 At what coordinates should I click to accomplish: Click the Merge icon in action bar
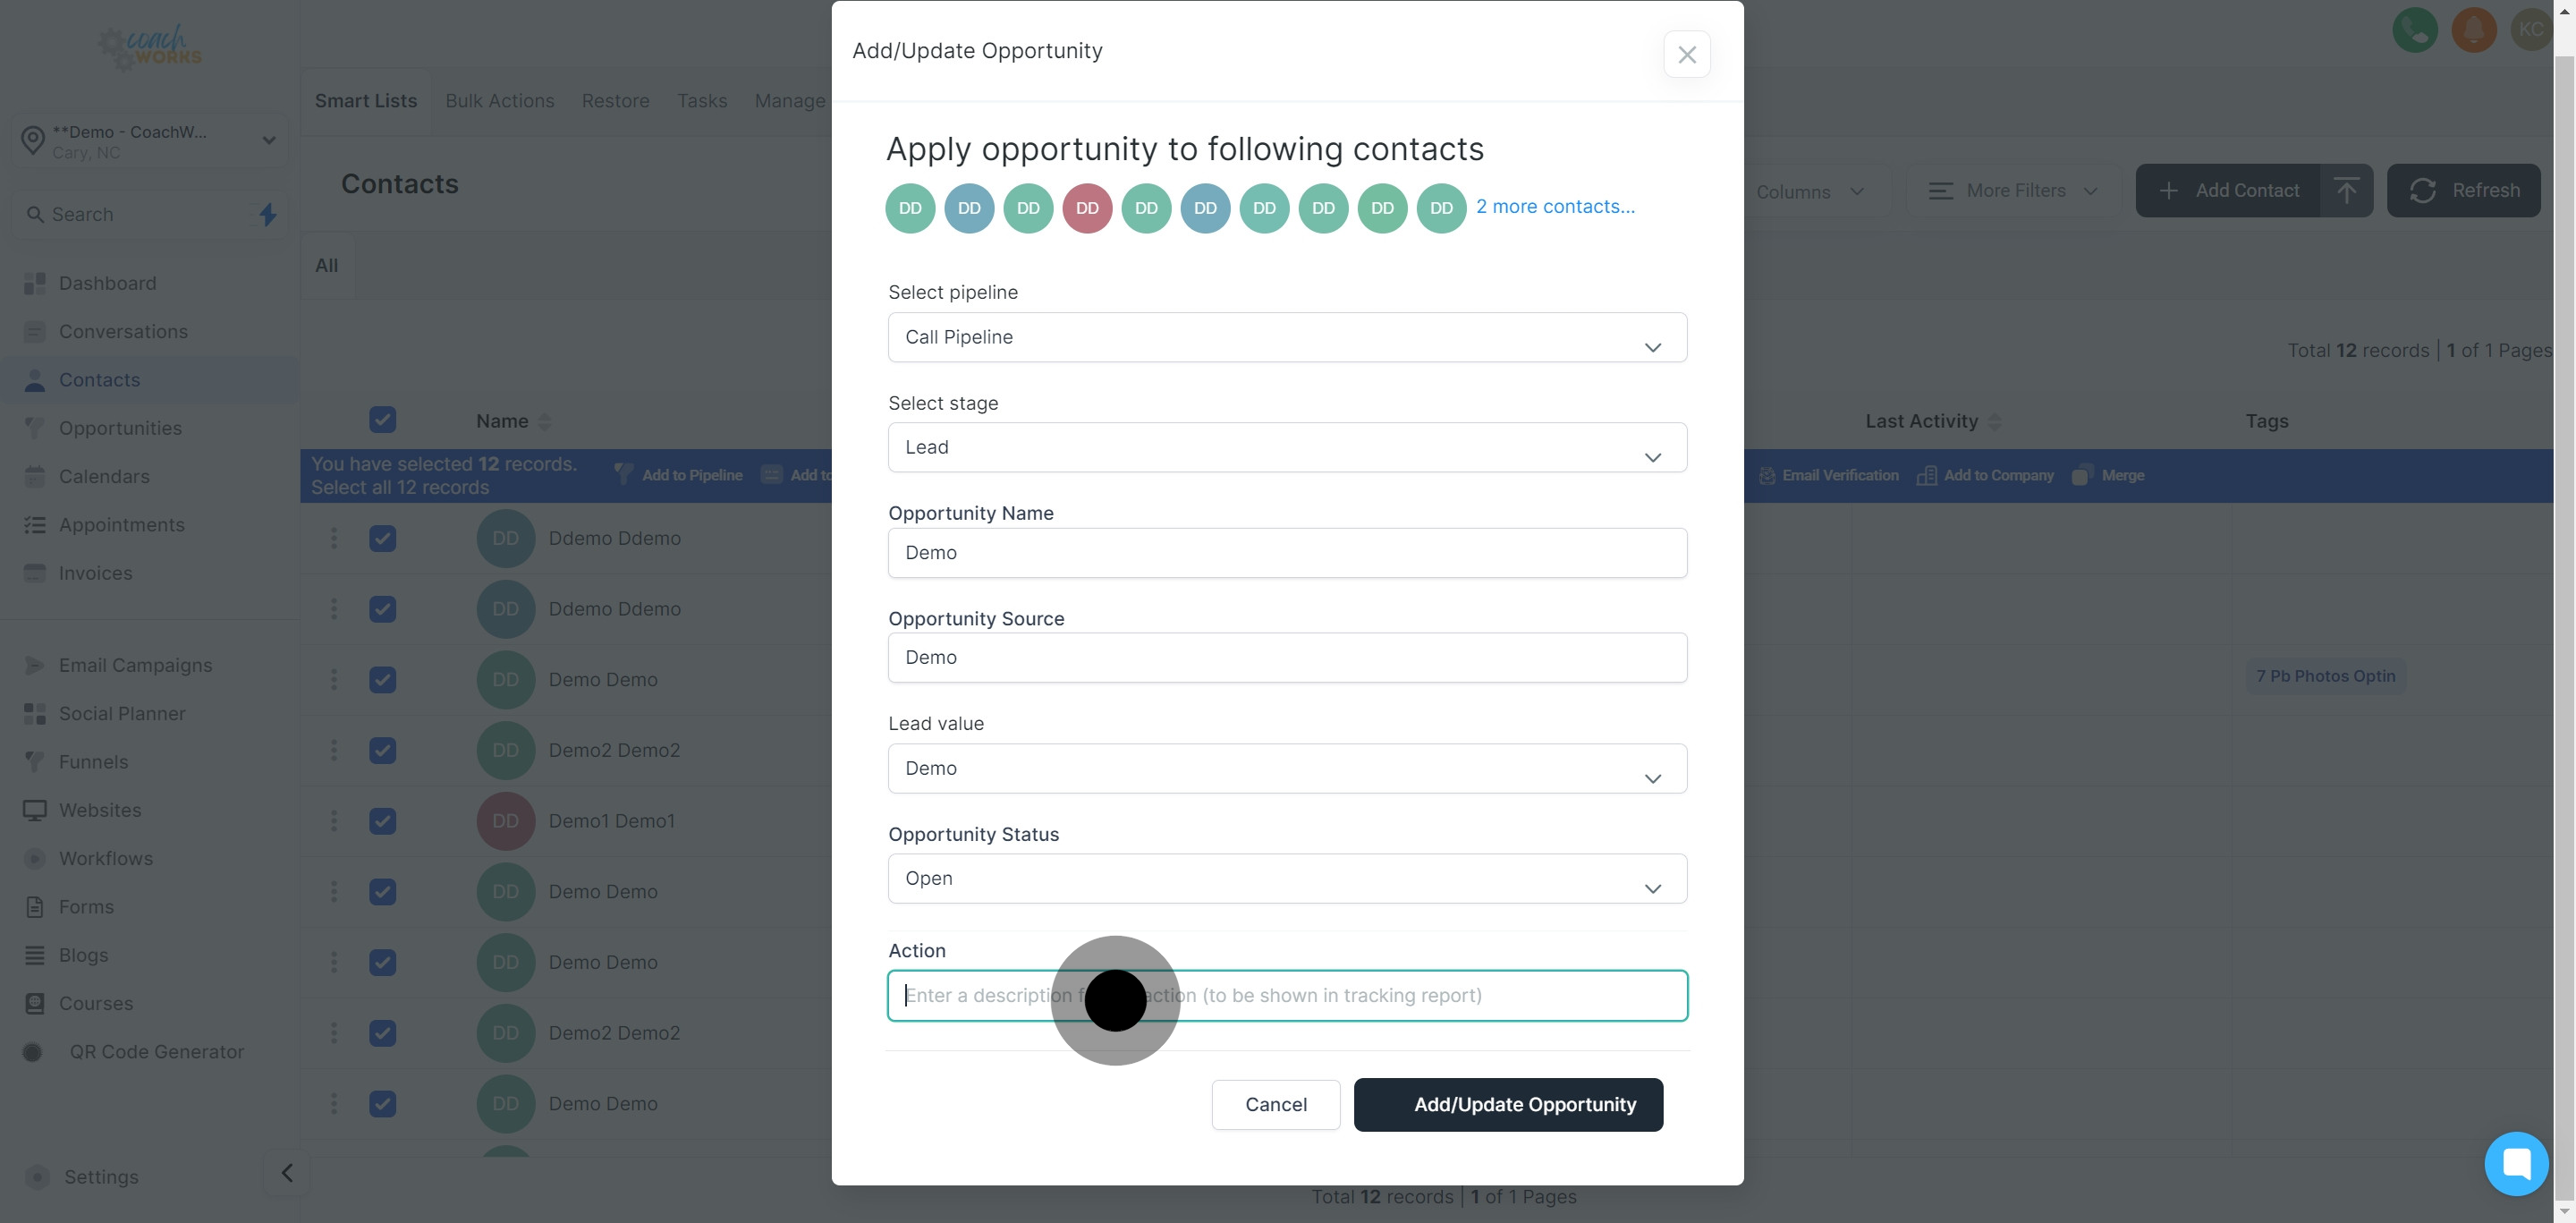point(2082,476)
